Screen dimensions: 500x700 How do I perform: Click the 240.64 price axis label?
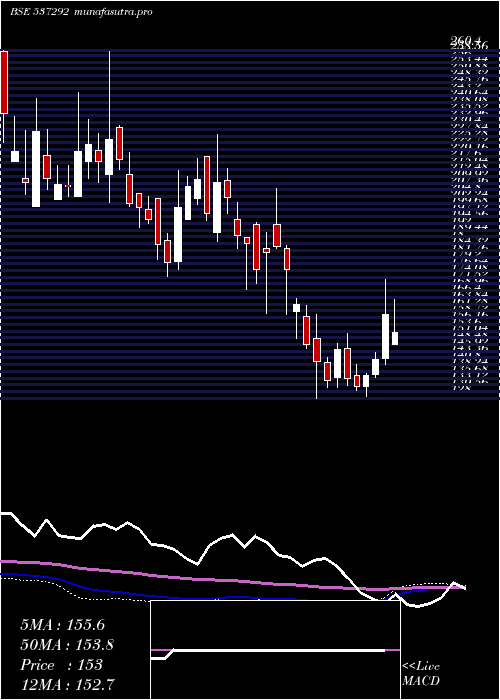(x=470, y=92)
